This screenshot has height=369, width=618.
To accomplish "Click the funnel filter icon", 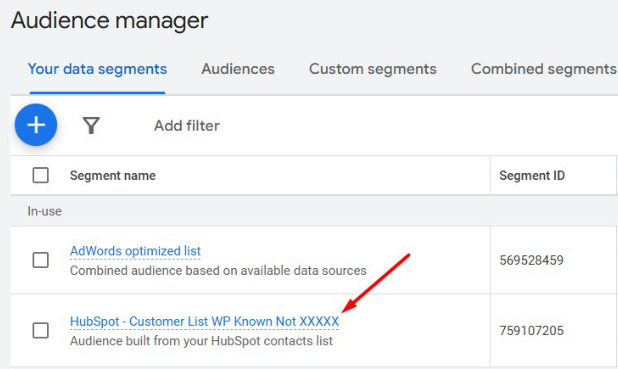I will (91, 125).
